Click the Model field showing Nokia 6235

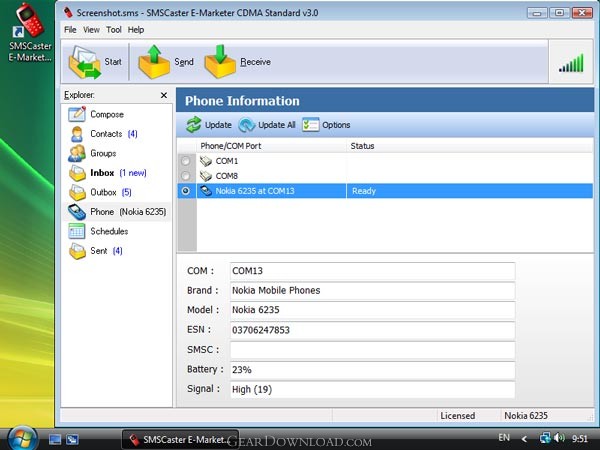pyautogui.click(x=372, y=310)
